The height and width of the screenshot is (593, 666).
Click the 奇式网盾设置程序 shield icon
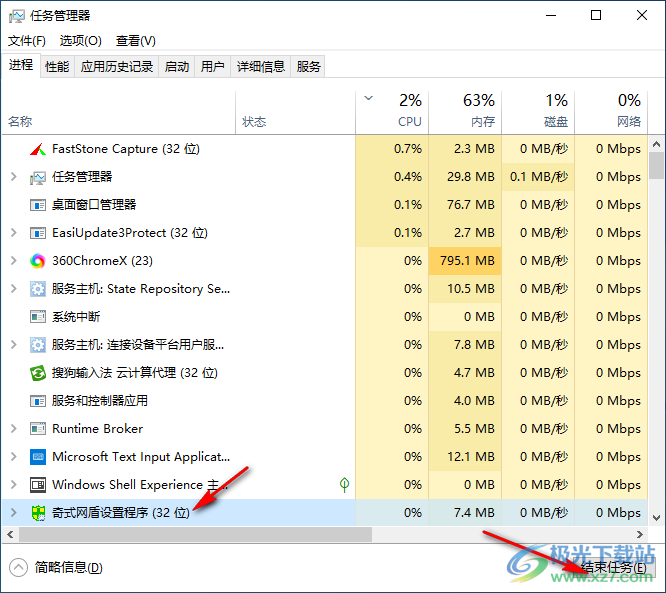(38, 513)
